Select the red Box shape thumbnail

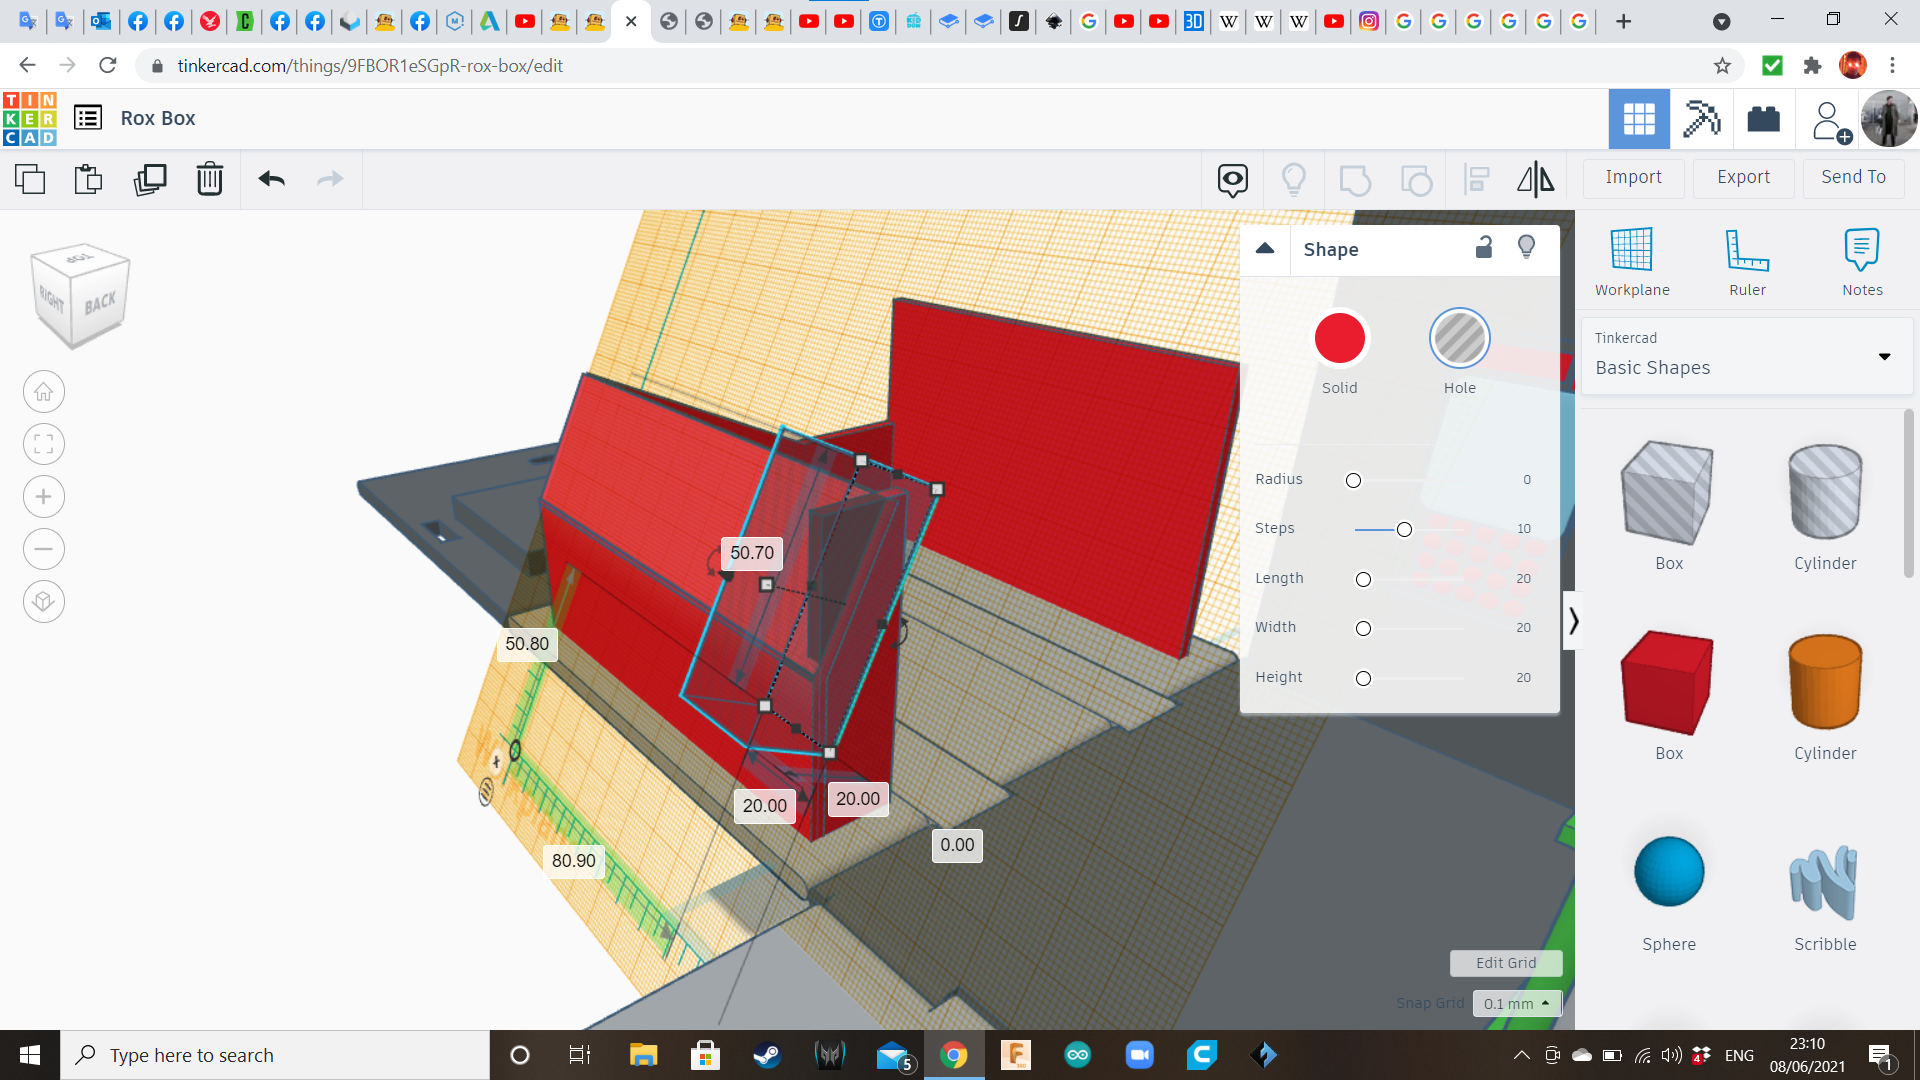point(1668,683)
